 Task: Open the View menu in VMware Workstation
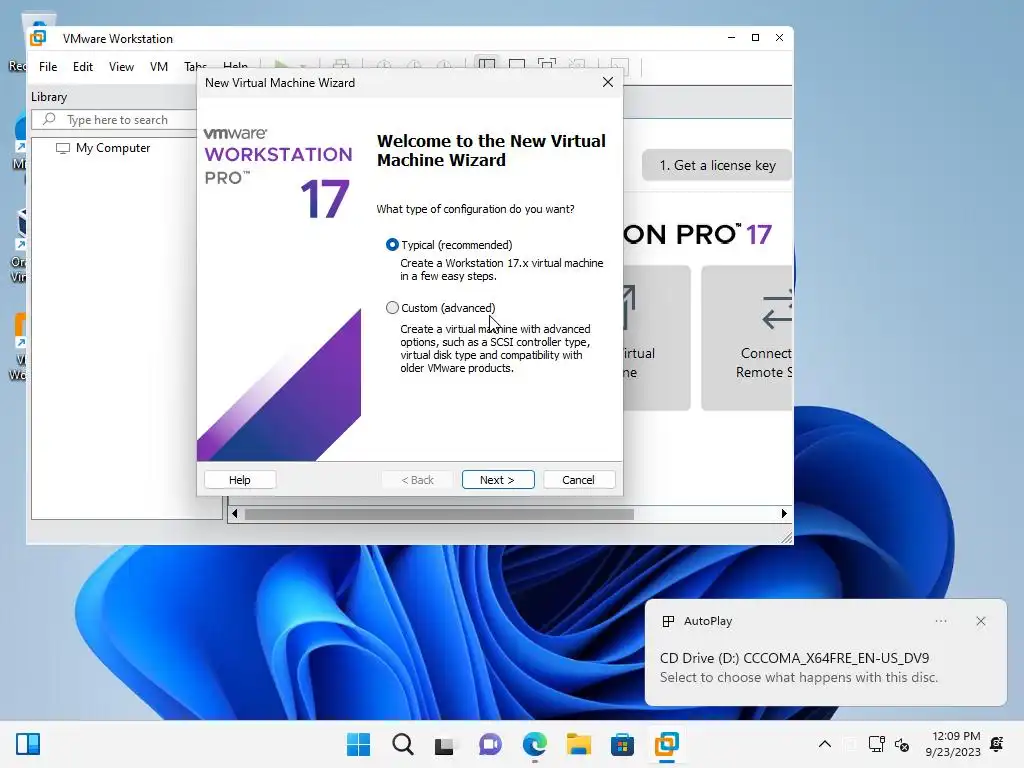pyautogui.click(x=121, y=67)
